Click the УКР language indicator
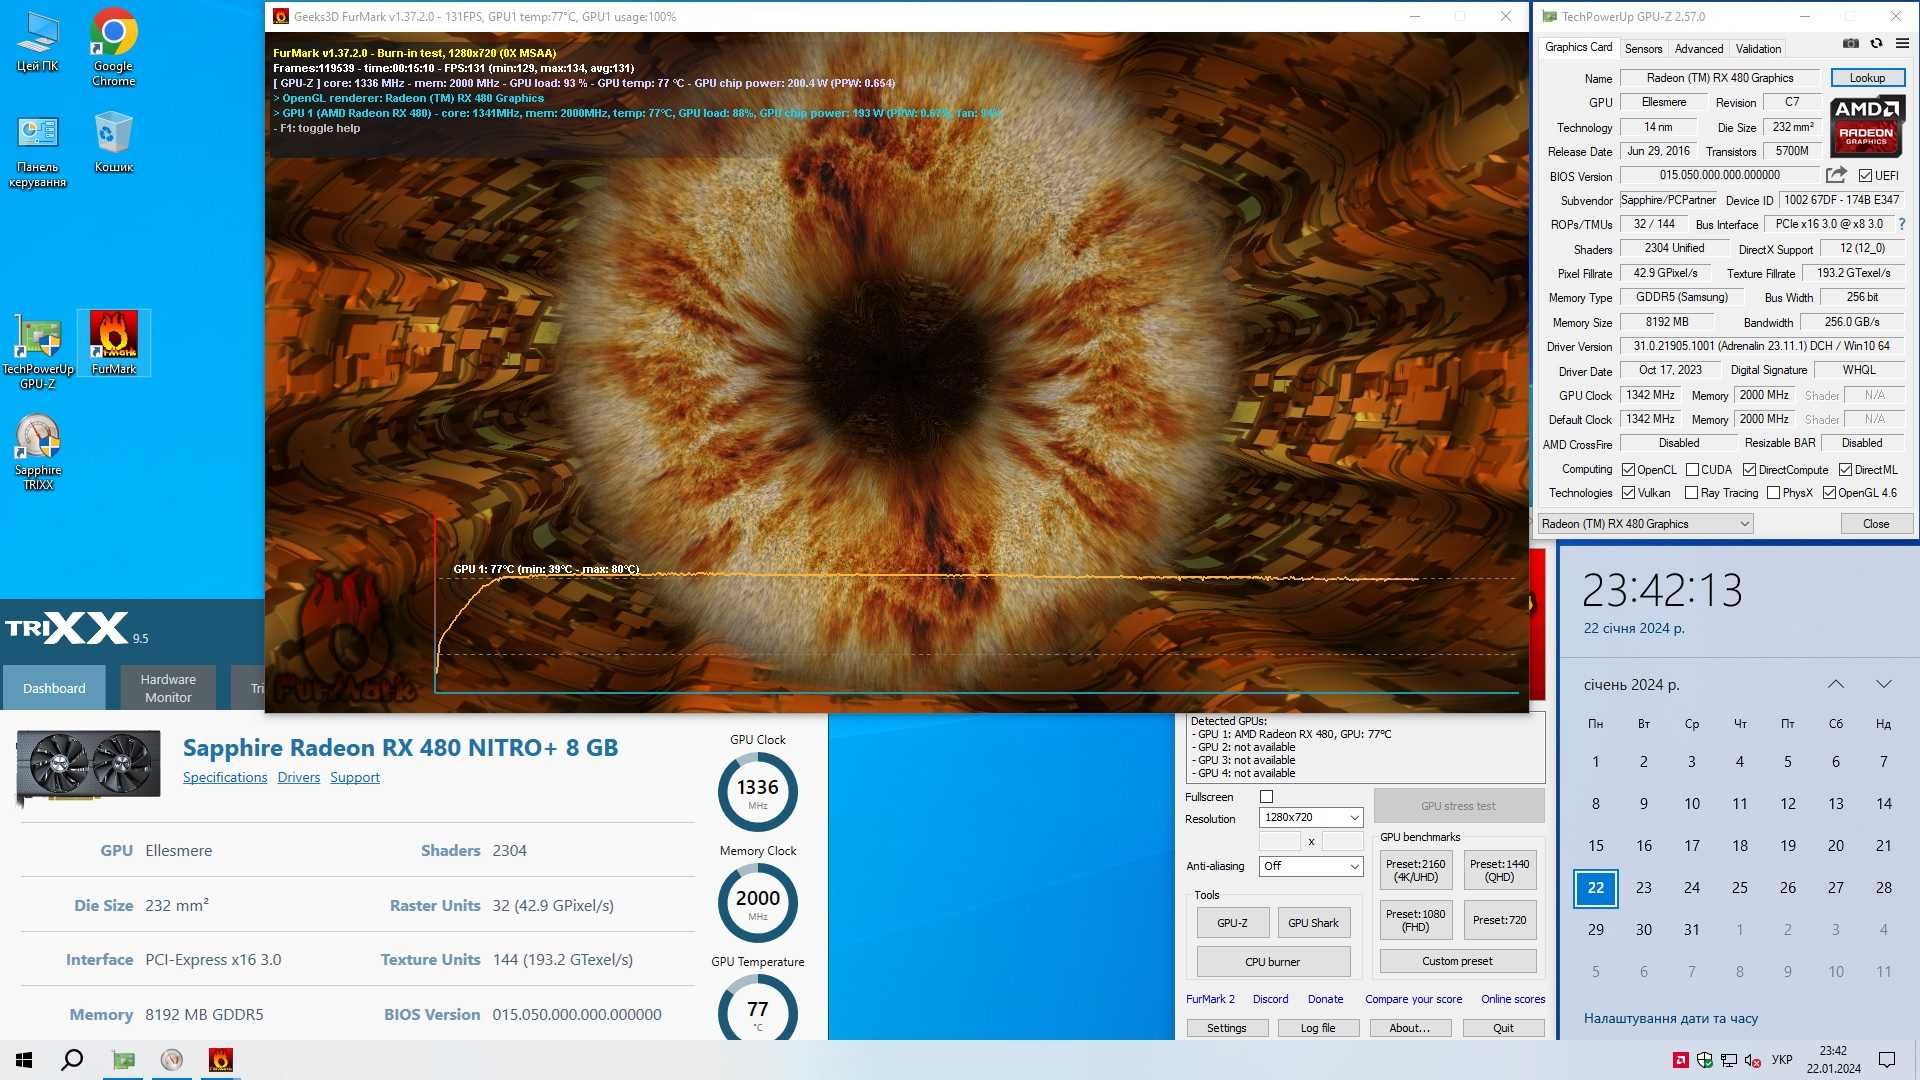The image size is (1920, 1080). point(1782,1060)
